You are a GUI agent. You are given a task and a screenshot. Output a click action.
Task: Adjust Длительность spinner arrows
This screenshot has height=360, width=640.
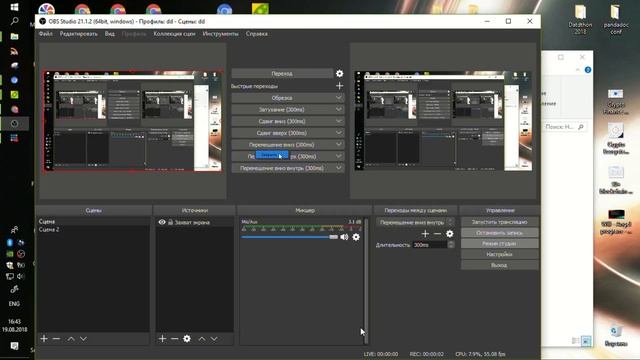[x=451, y=245]
